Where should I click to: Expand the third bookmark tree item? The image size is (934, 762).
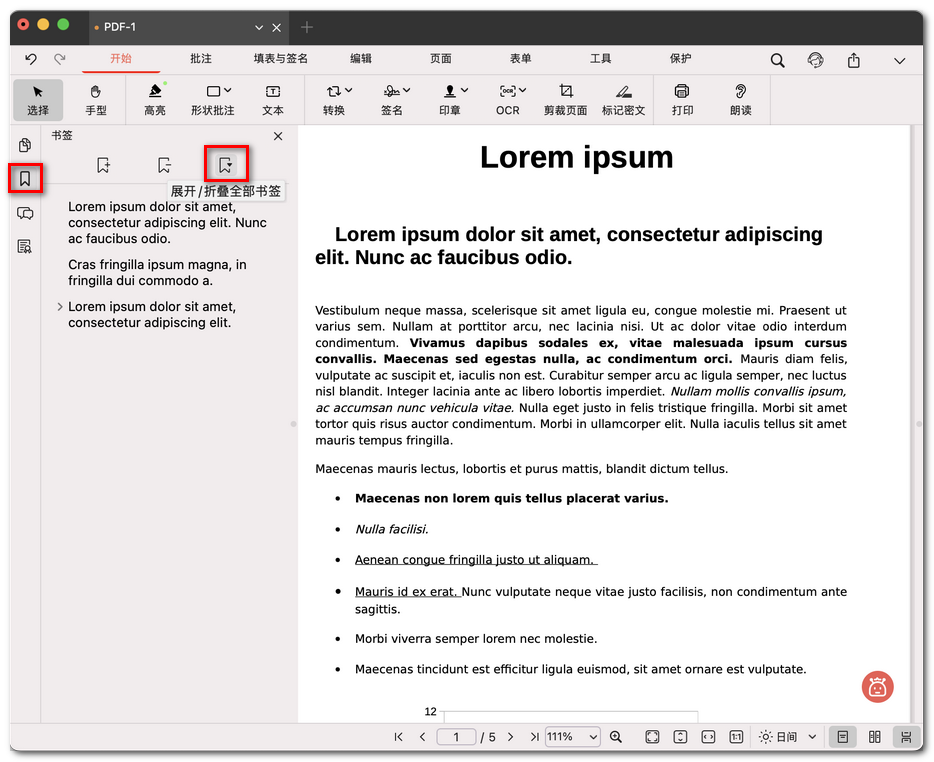coord(60,307)
